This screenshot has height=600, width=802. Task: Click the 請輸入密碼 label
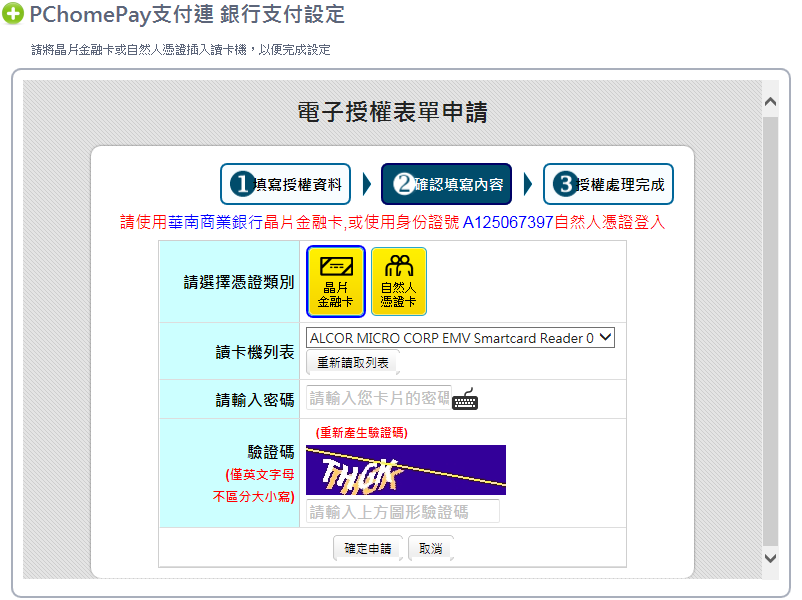255,399
